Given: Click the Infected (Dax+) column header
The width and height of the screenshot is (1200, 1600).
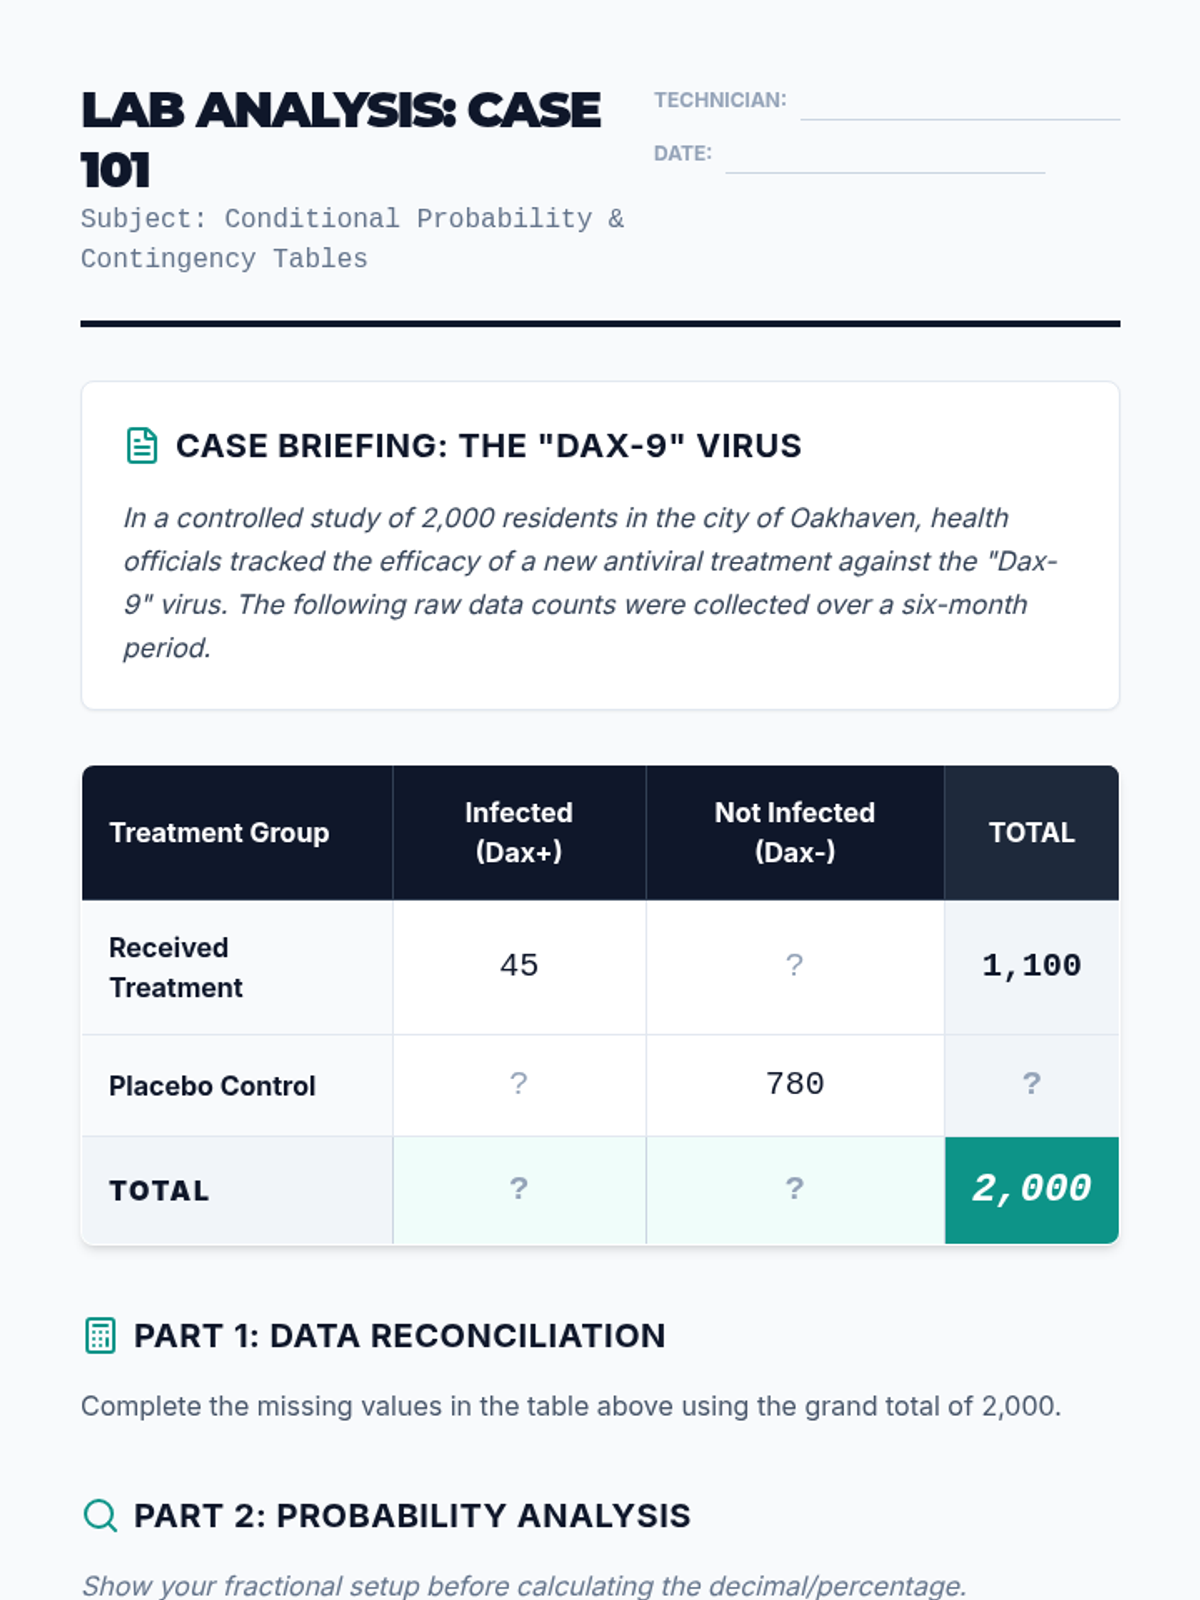Looking at the screenshot, I should coord(518,832).
